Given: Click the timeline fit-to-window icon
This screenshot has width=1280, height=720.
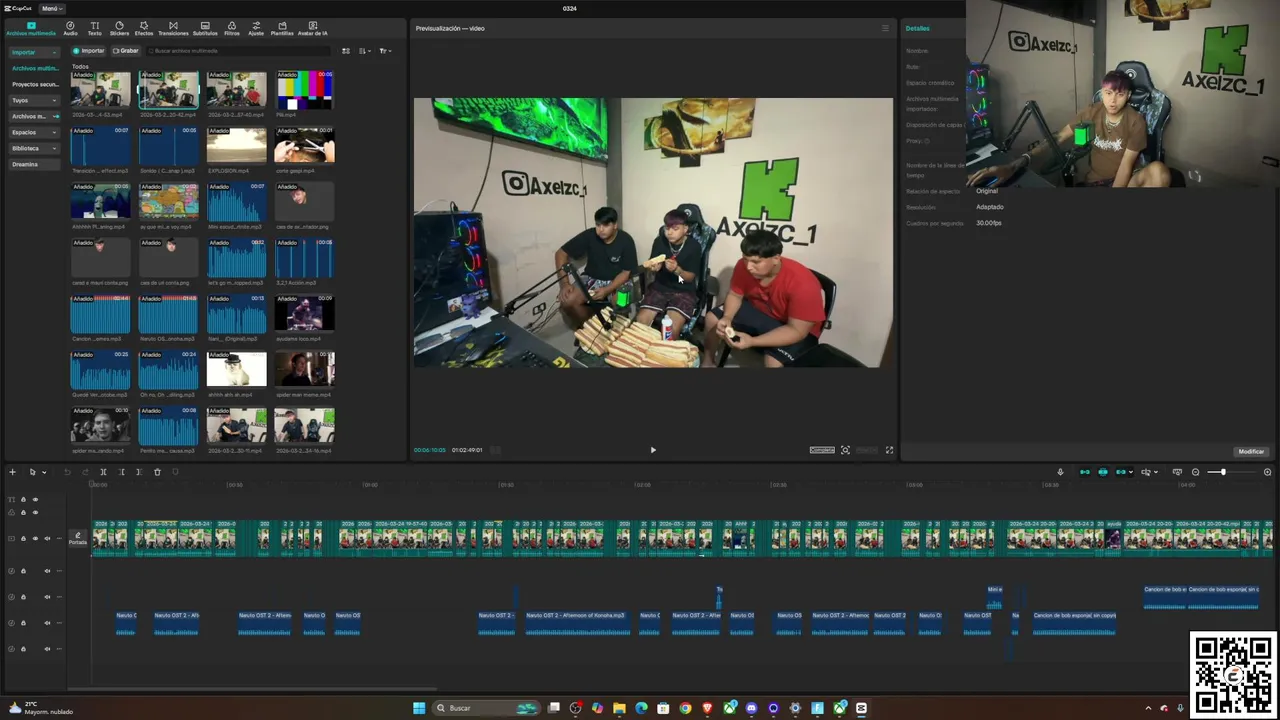Looking at the screenshot, I should coord(1177,472).
